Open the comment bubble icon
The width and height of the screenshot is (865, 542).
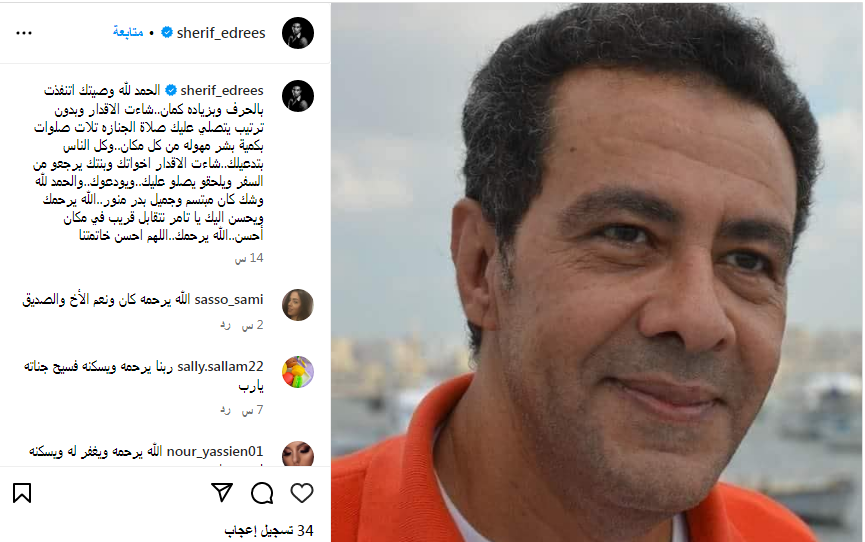click(x=262, y=493)
